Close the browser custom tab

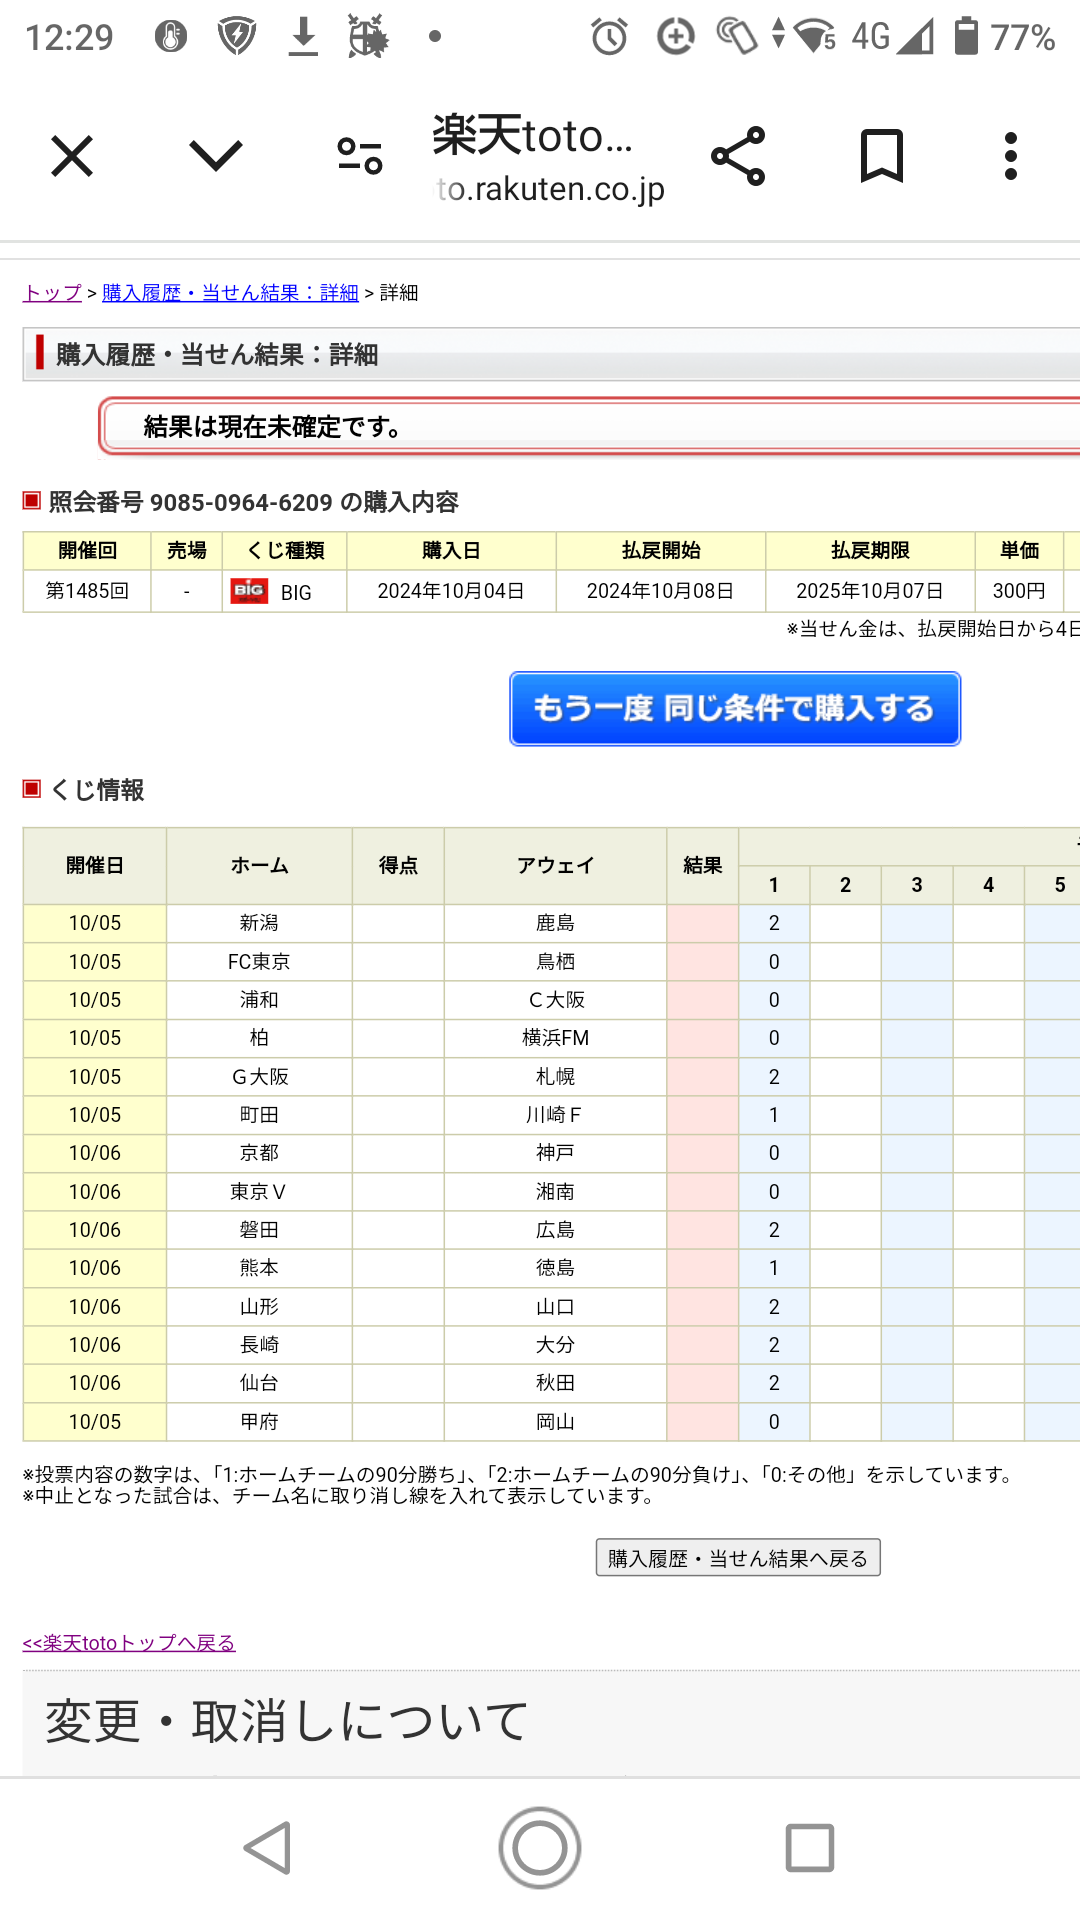tap(72, 157)
